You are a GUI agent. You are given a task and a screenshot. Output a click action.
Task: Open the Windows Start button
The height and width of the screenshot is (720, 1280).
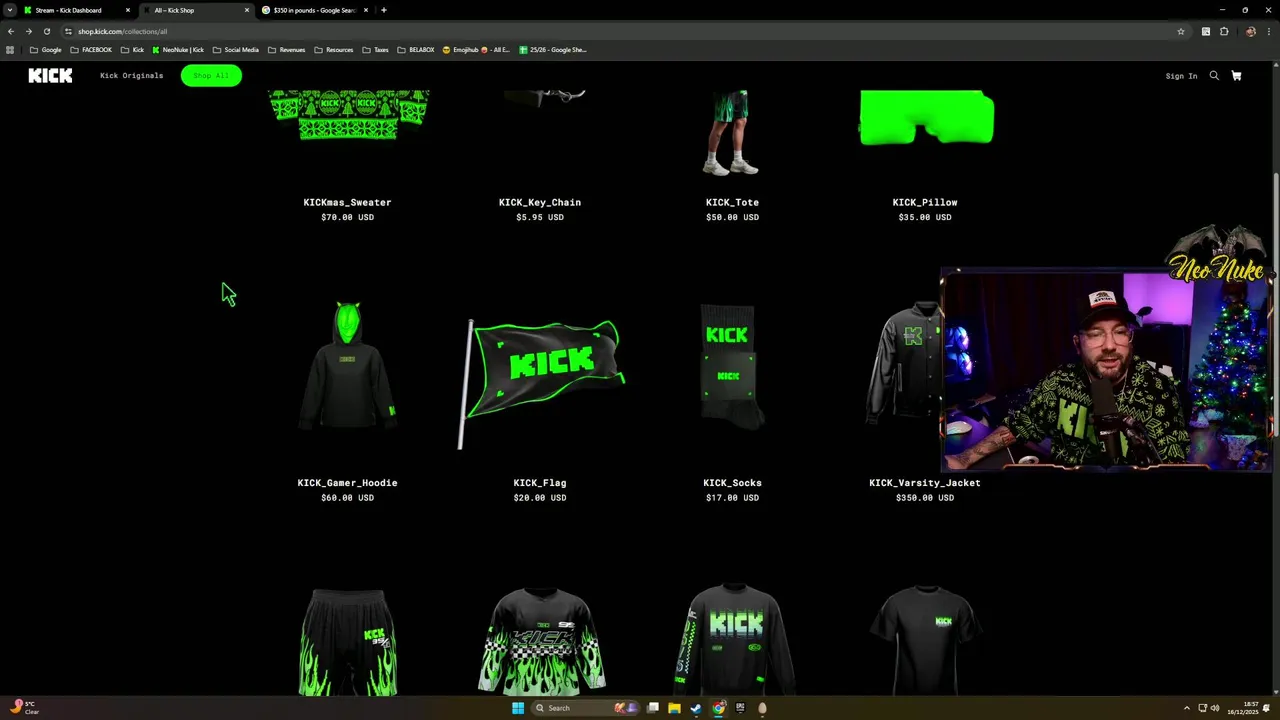tap(518, 708)
